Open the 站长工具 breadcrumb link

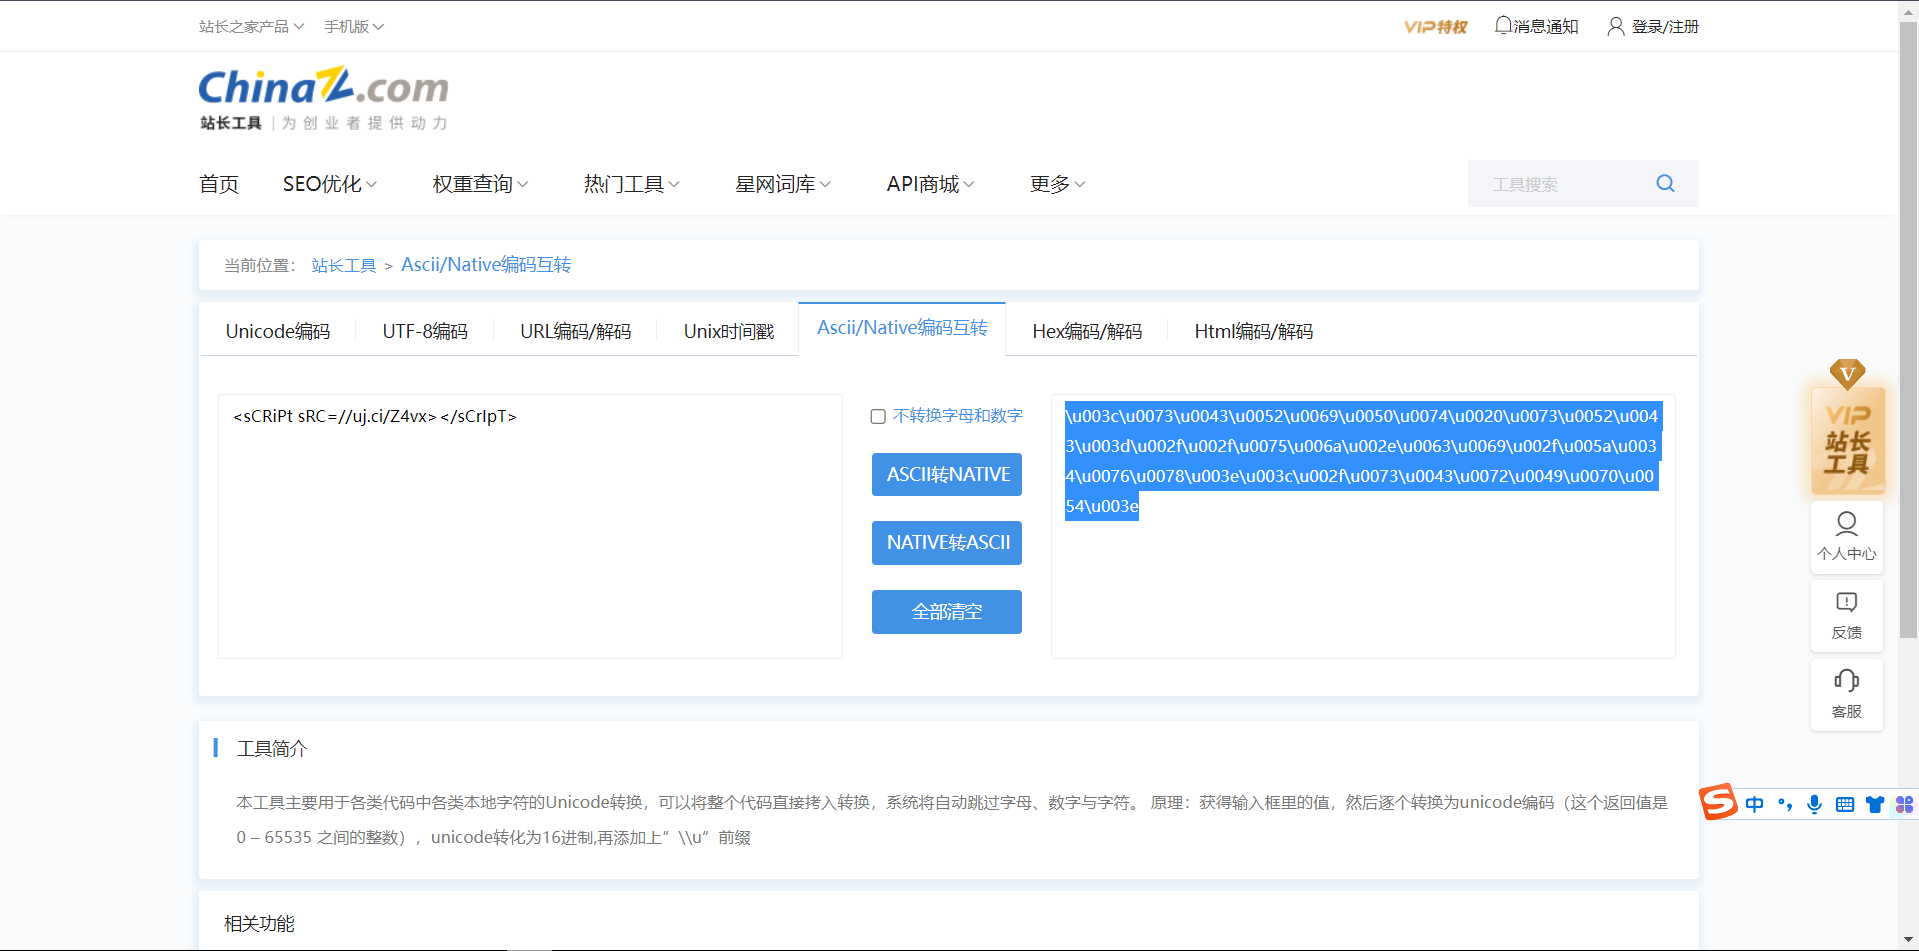[344, 265]
